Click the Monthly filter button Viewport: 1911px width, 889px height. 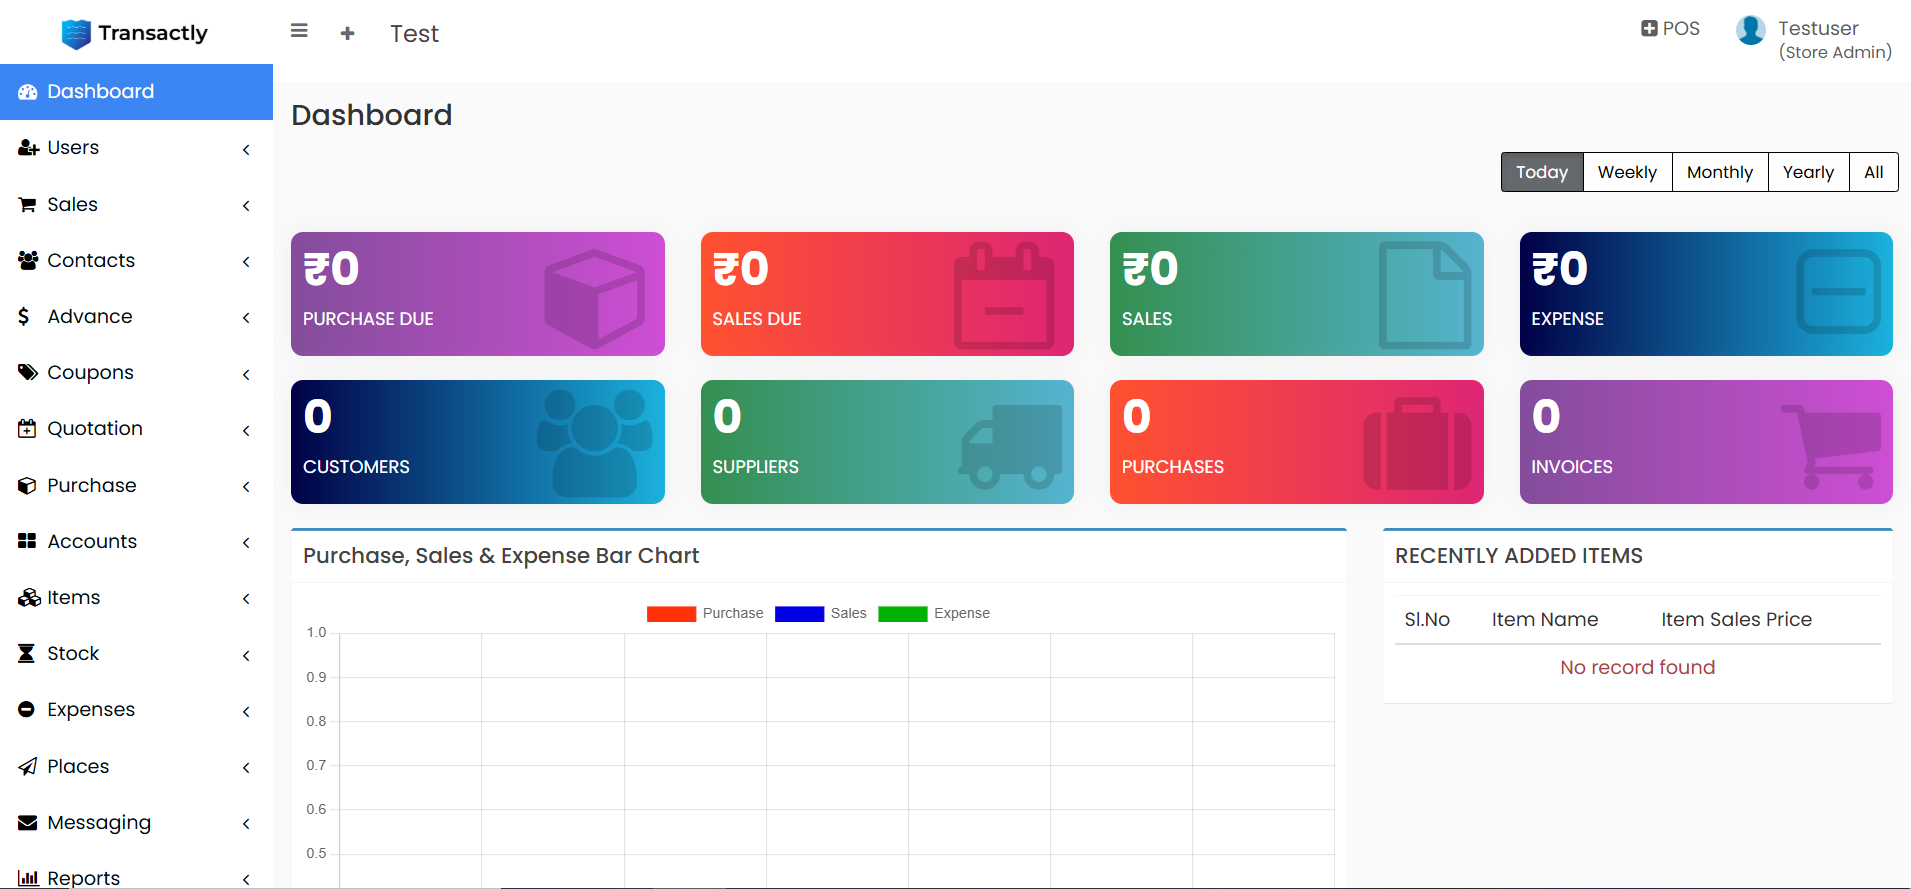click(x=1719, y=172)
